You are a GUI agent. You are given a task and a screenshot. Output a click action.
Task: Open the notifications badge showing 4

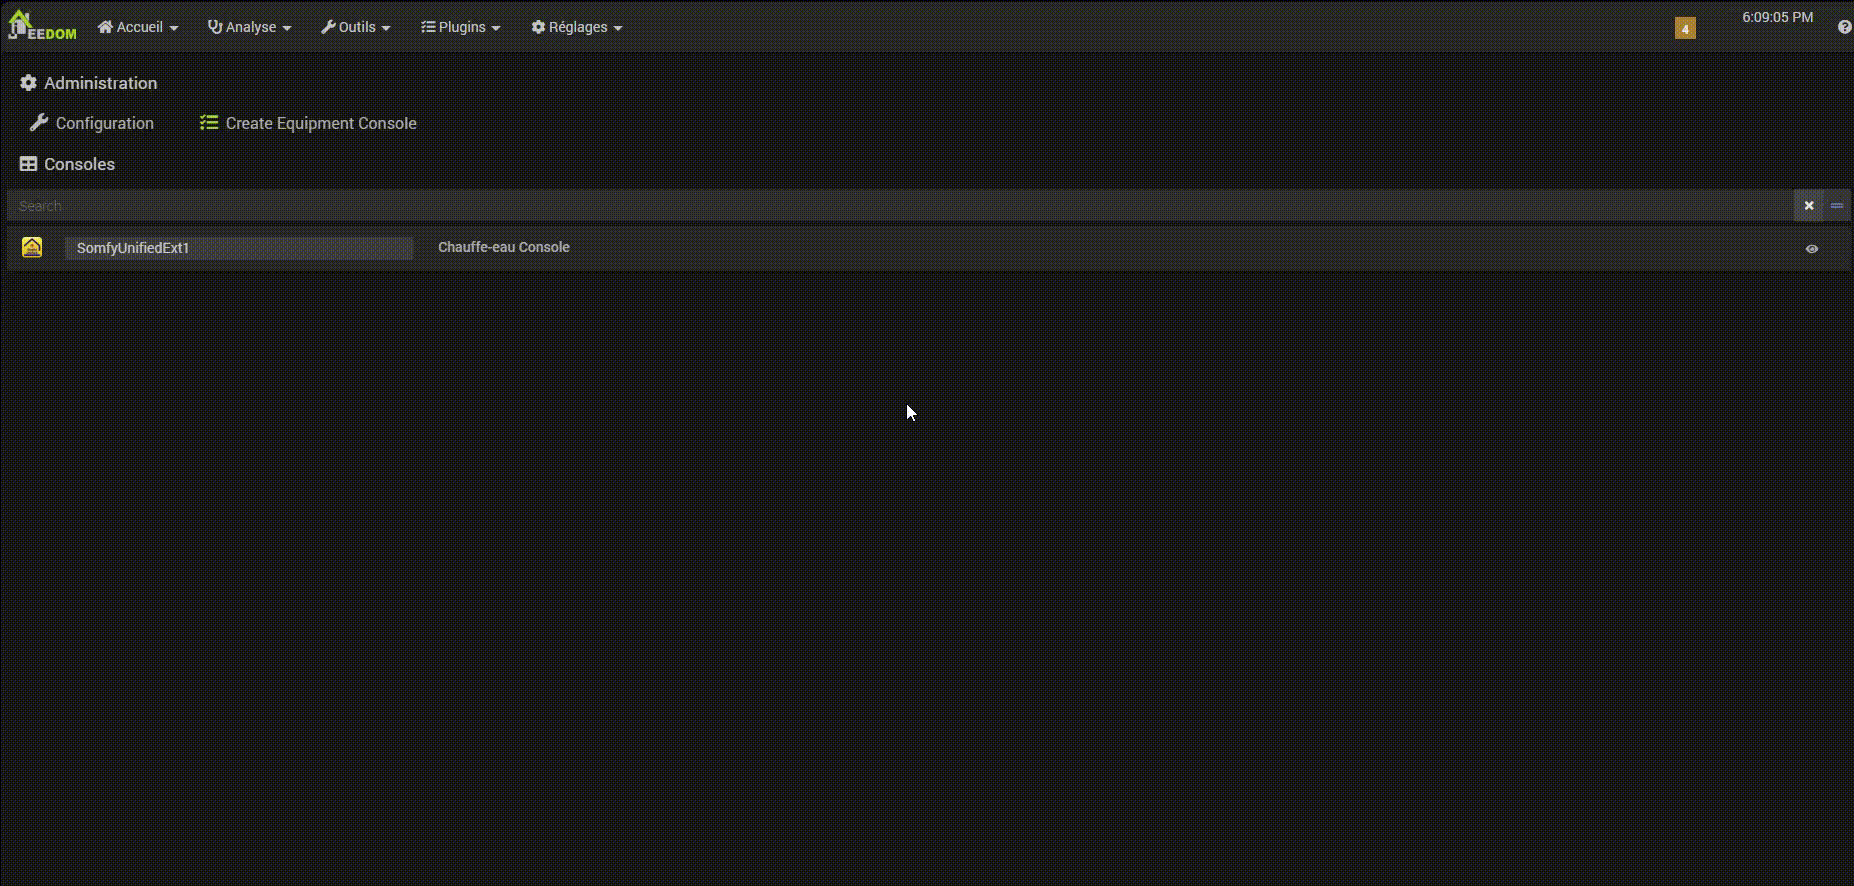1685,29
